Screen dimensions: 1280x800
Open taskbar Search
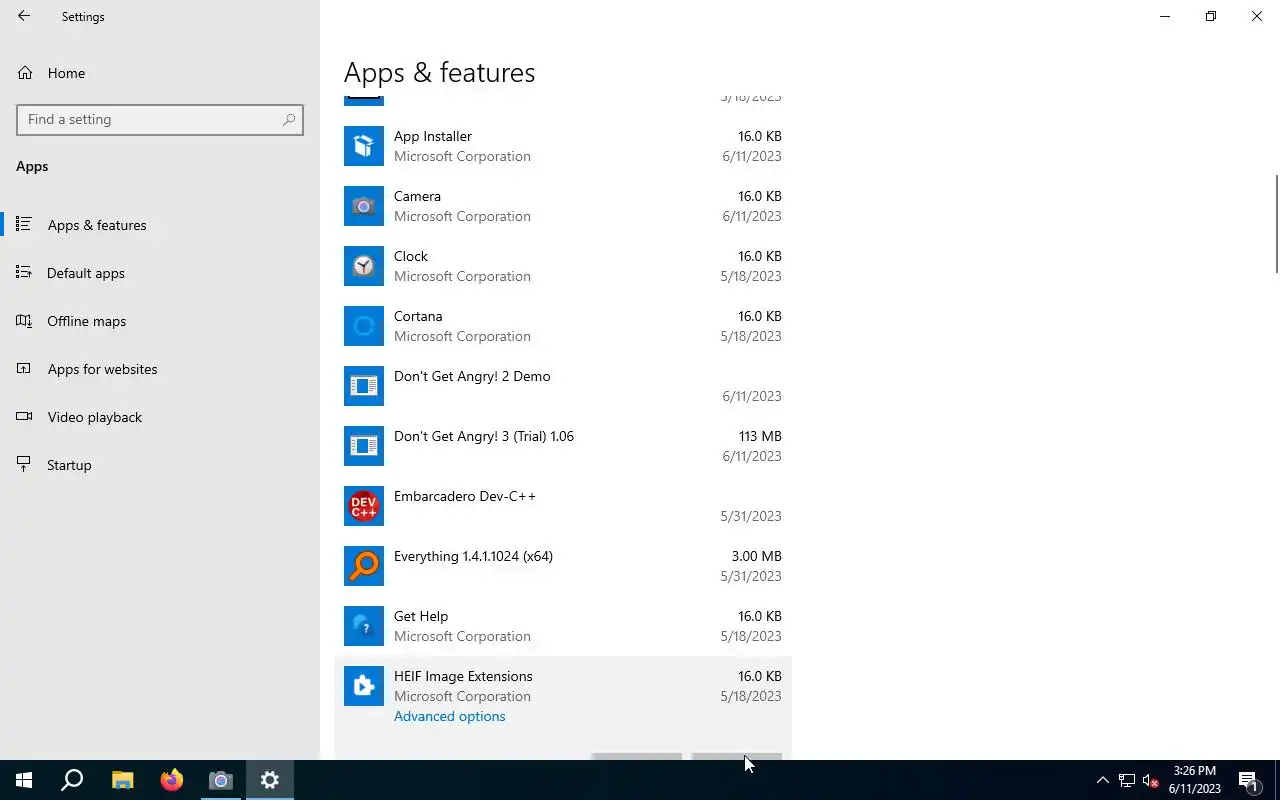[x=72, y=780]
